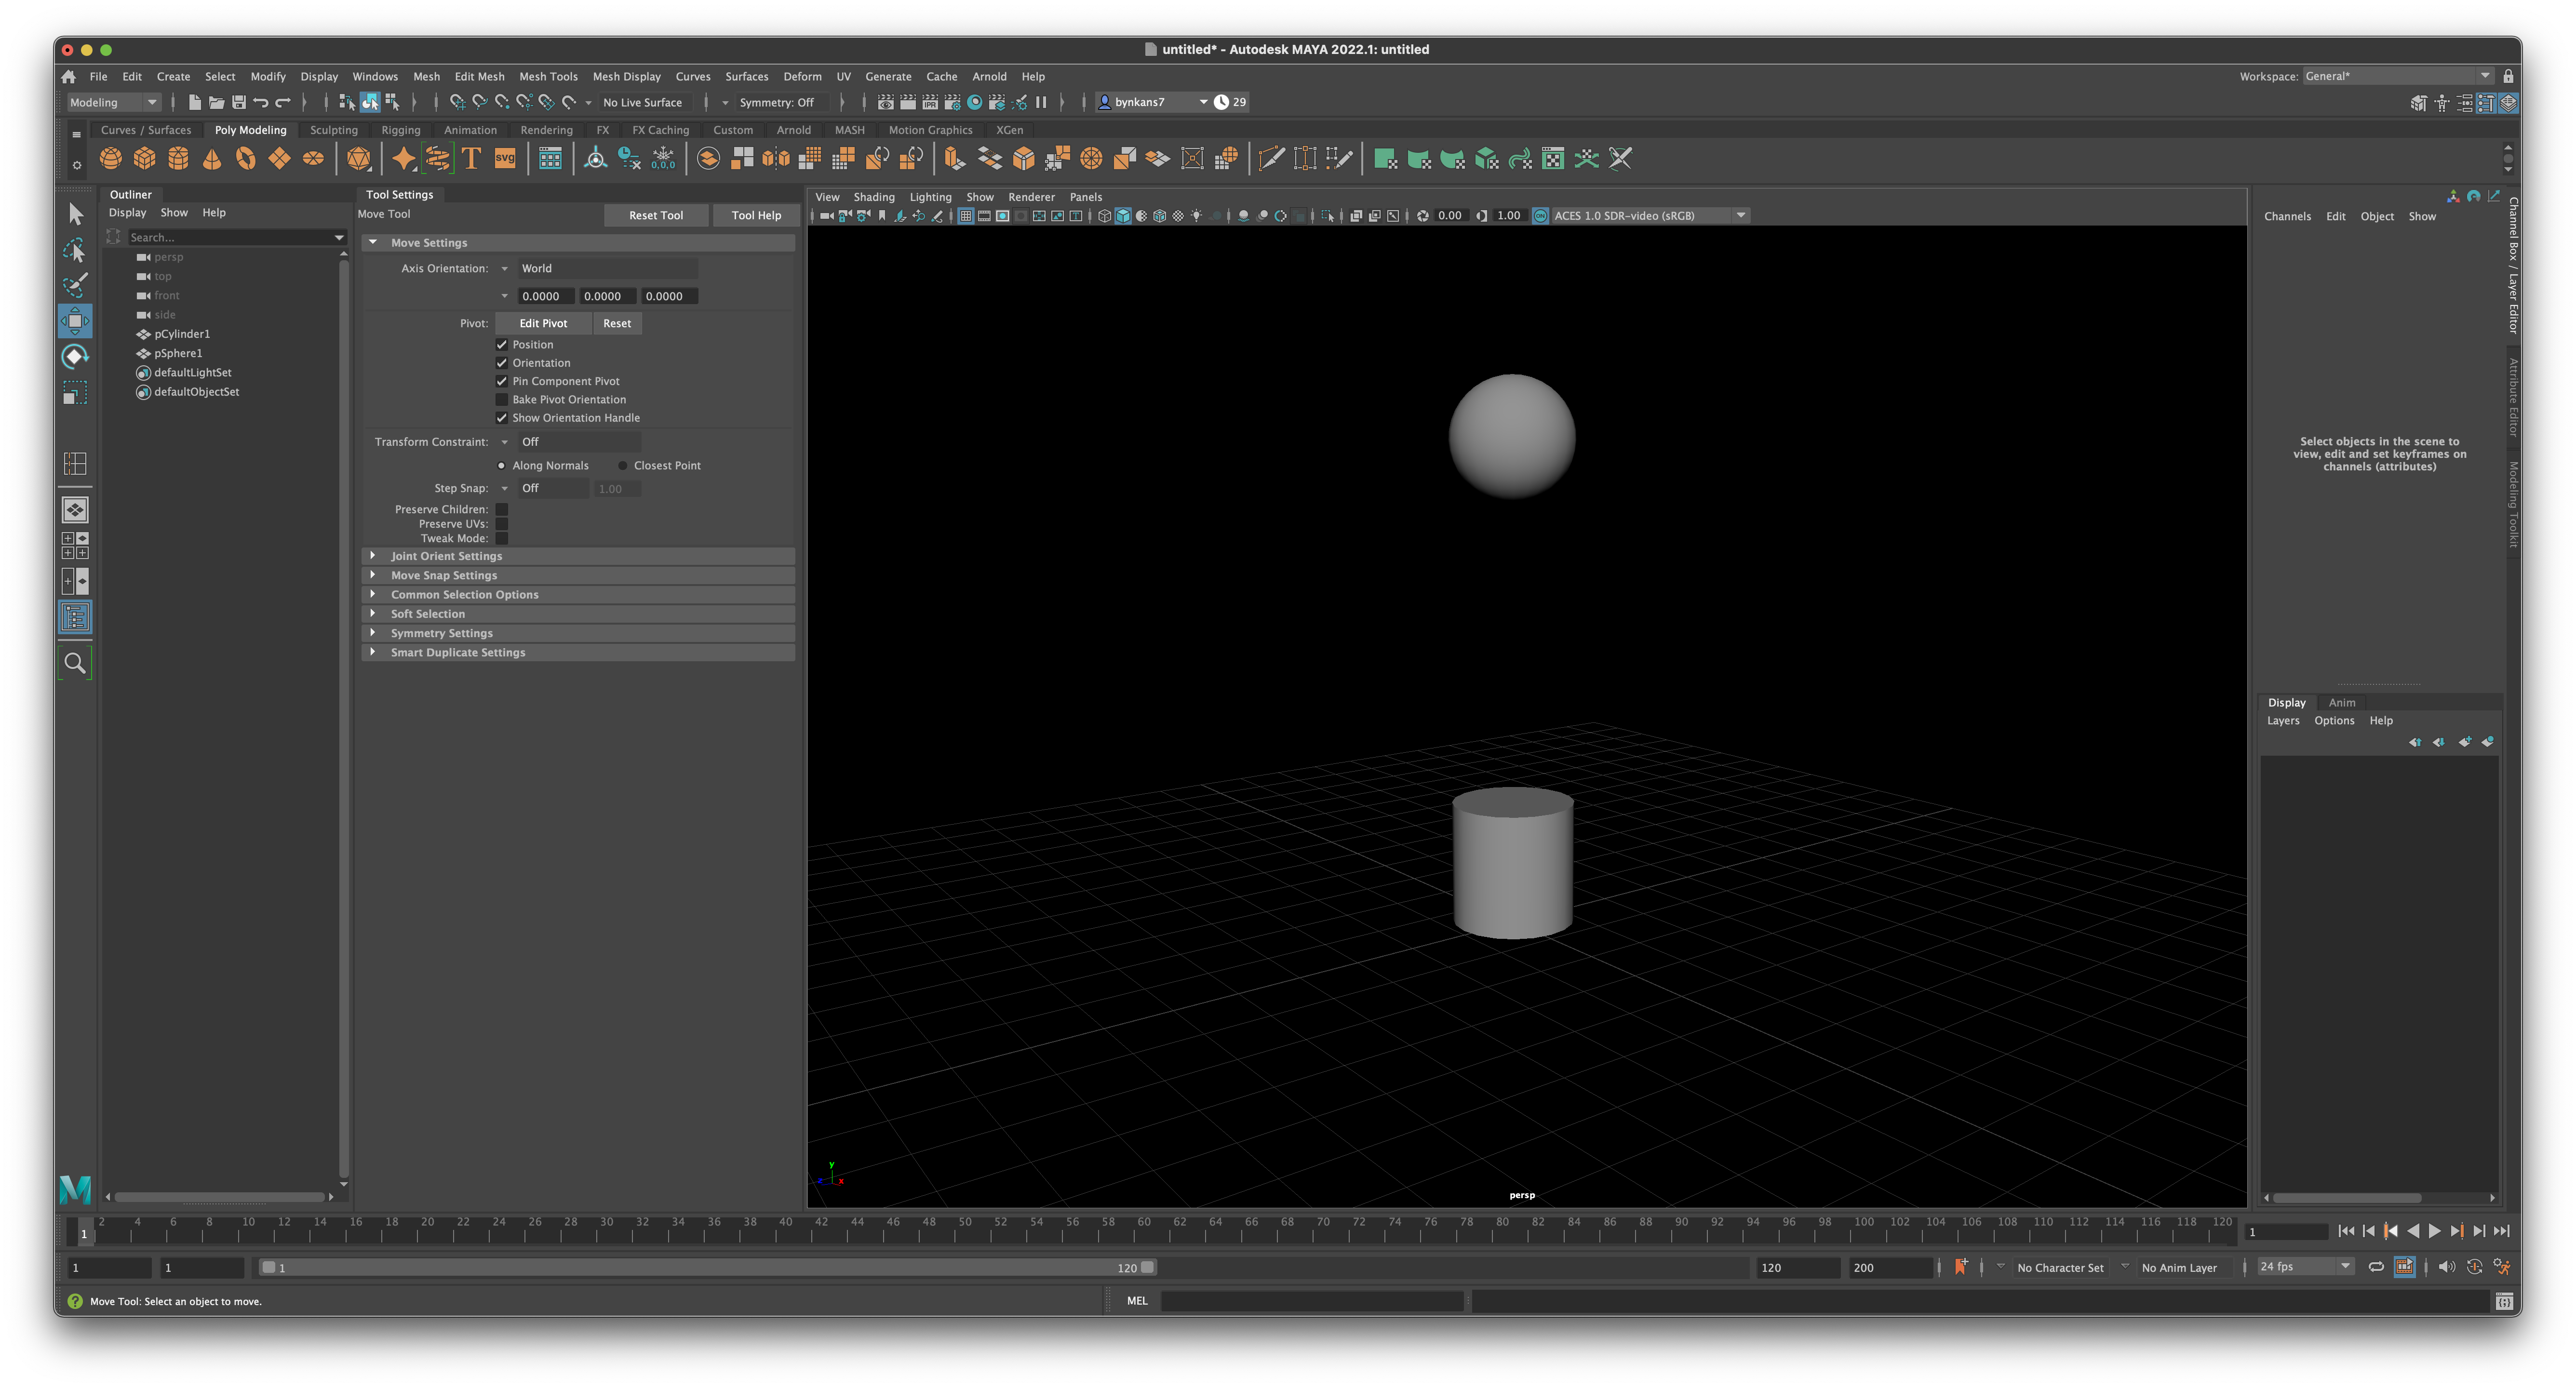2576x1388 pixels.
Task: Select the Lasso Select tool
Action: point(75,250)
